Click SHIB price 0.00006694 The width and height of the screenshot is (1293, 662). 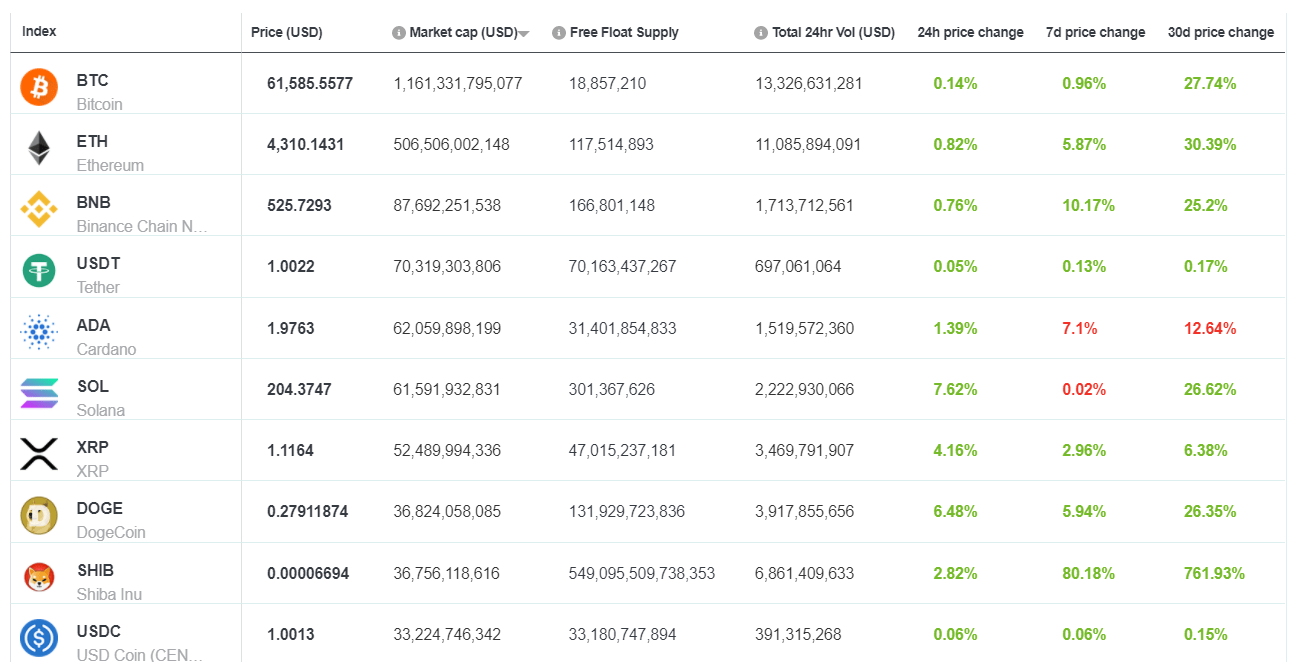pyautogui.click(x=308, y=573)
